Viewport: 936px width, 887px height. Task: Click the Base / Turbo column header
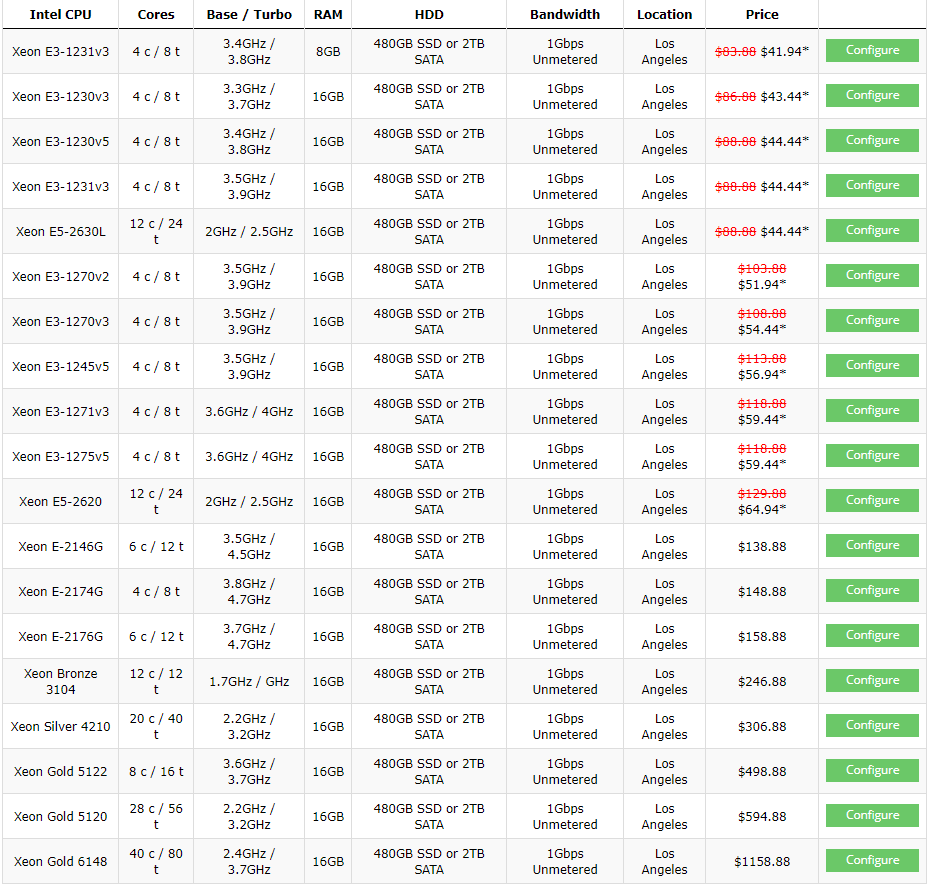click(249, 14)
